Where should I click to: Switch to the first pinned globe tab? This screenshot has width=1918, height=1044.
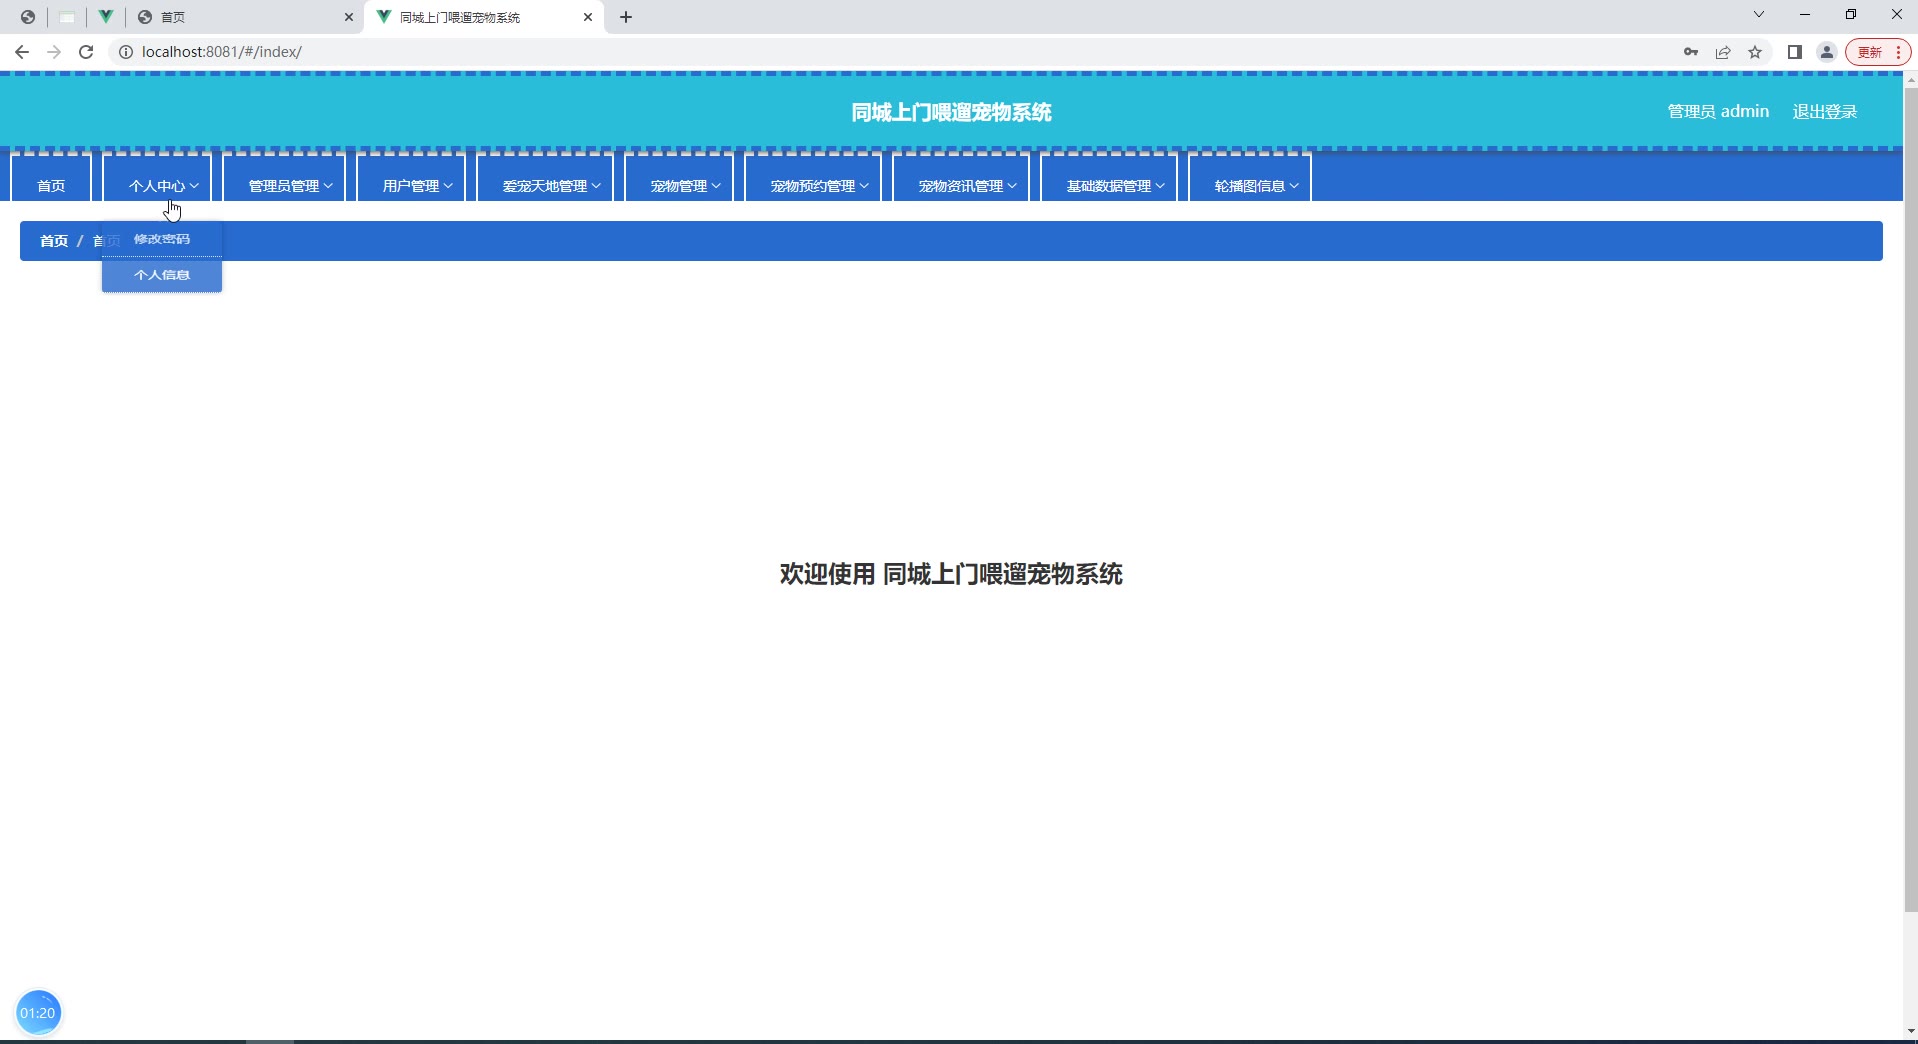(28, 17)
